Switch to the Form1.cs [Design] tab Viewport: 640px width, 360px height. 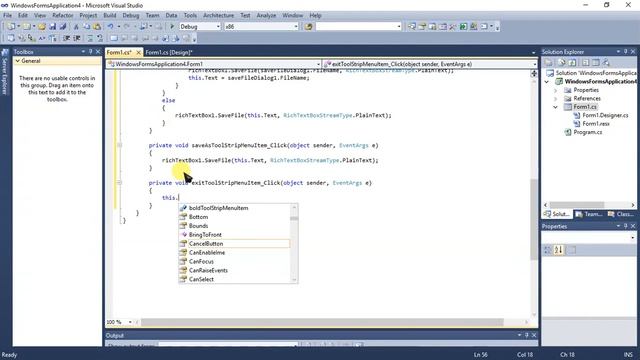169,52
